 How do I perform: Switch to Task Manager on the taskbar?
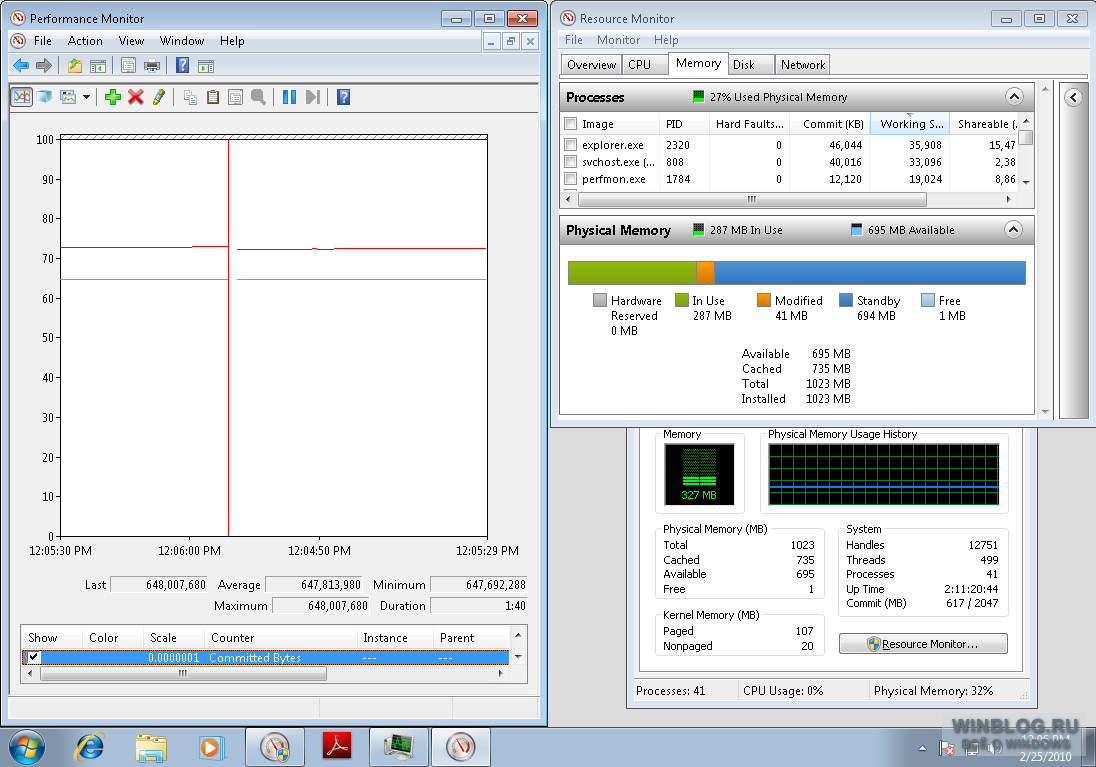pos(398,747)
